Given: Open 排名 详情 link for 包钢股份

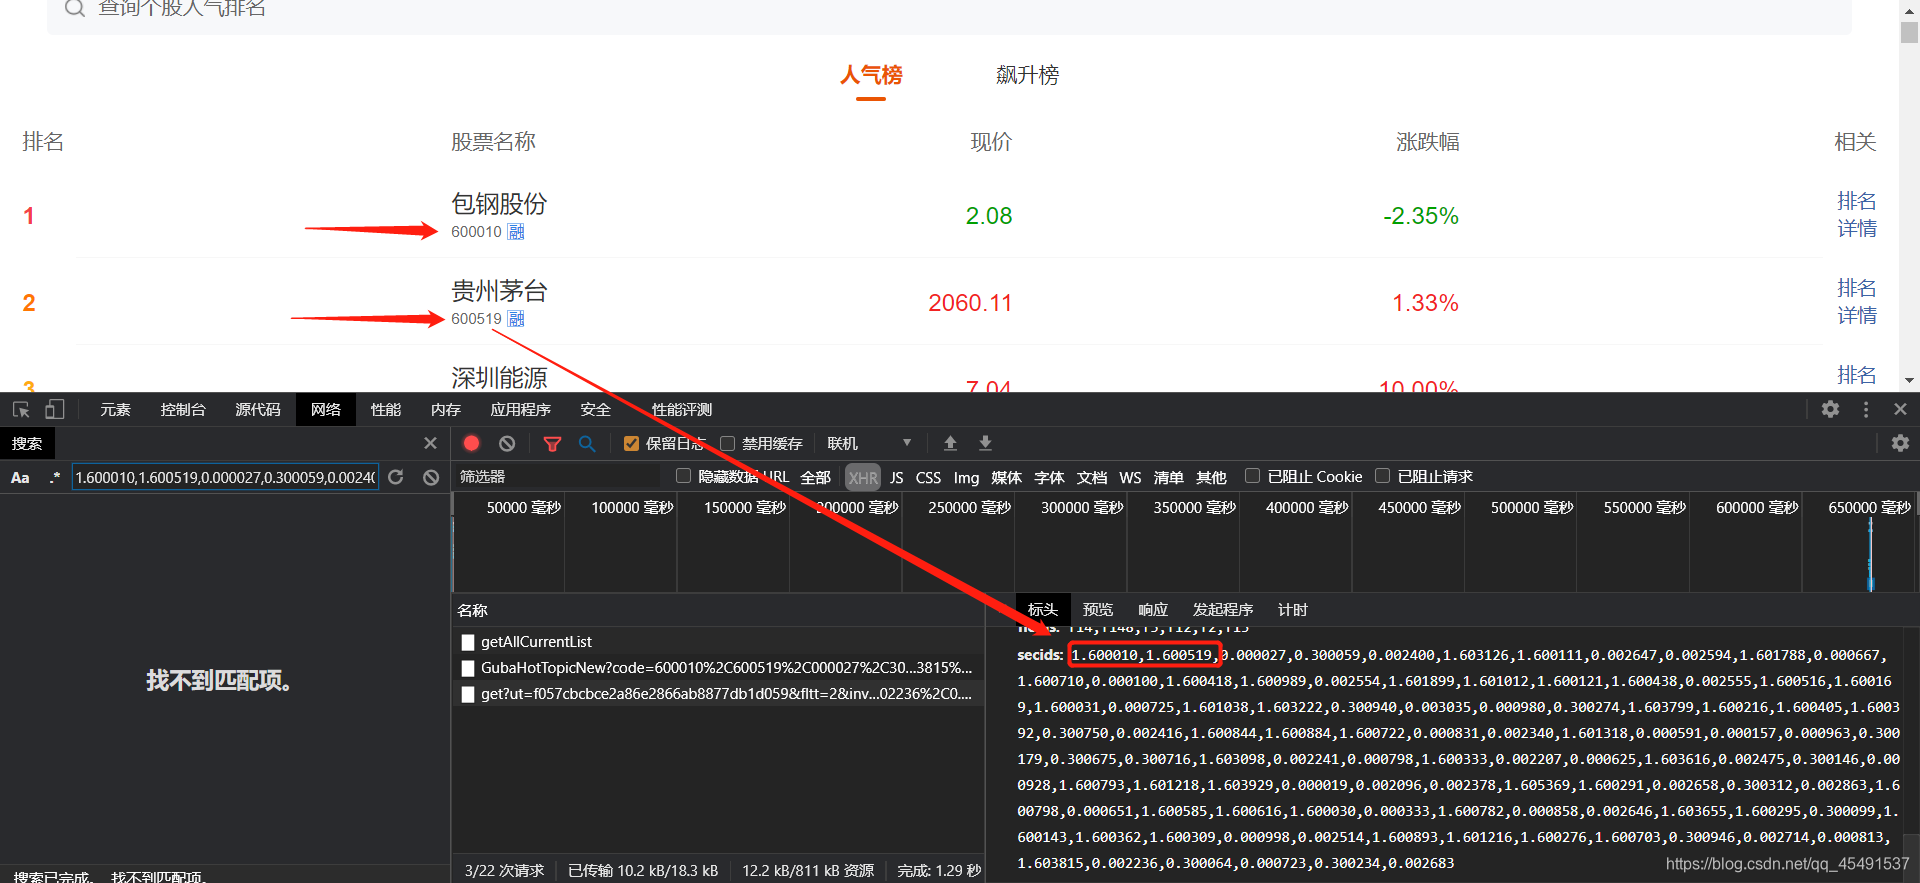Looking at the screenshot, I should click(1857, 215).
